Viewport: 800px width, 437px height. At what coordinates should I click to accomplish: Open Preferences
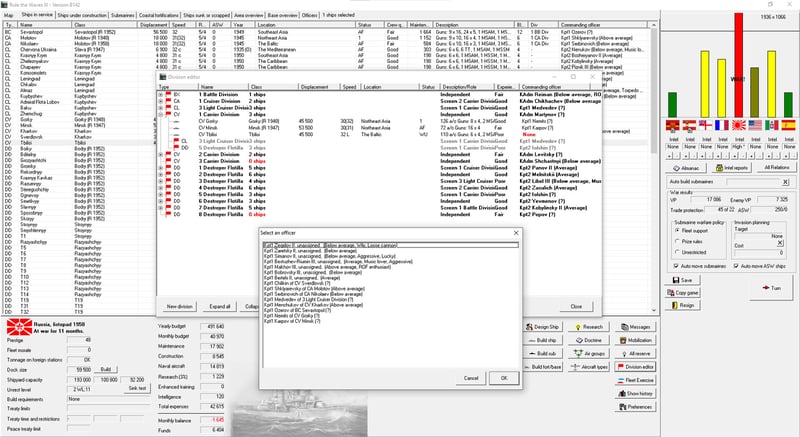[636, 406]
